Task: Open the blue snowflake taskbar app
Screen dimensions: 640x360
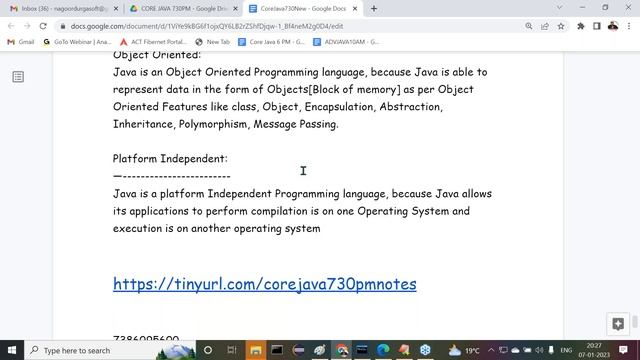Action: click(x=425, y=350)
